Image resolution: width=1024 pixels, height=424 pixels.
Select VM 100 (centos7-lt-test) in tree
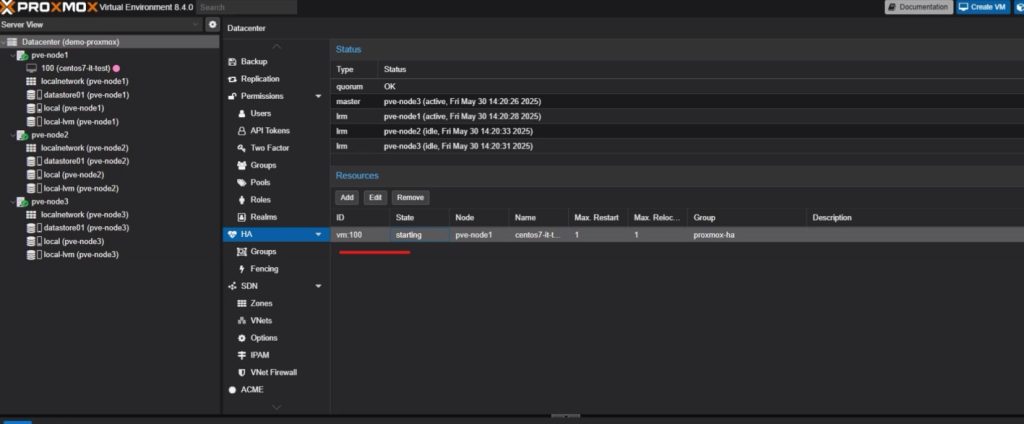74,68
